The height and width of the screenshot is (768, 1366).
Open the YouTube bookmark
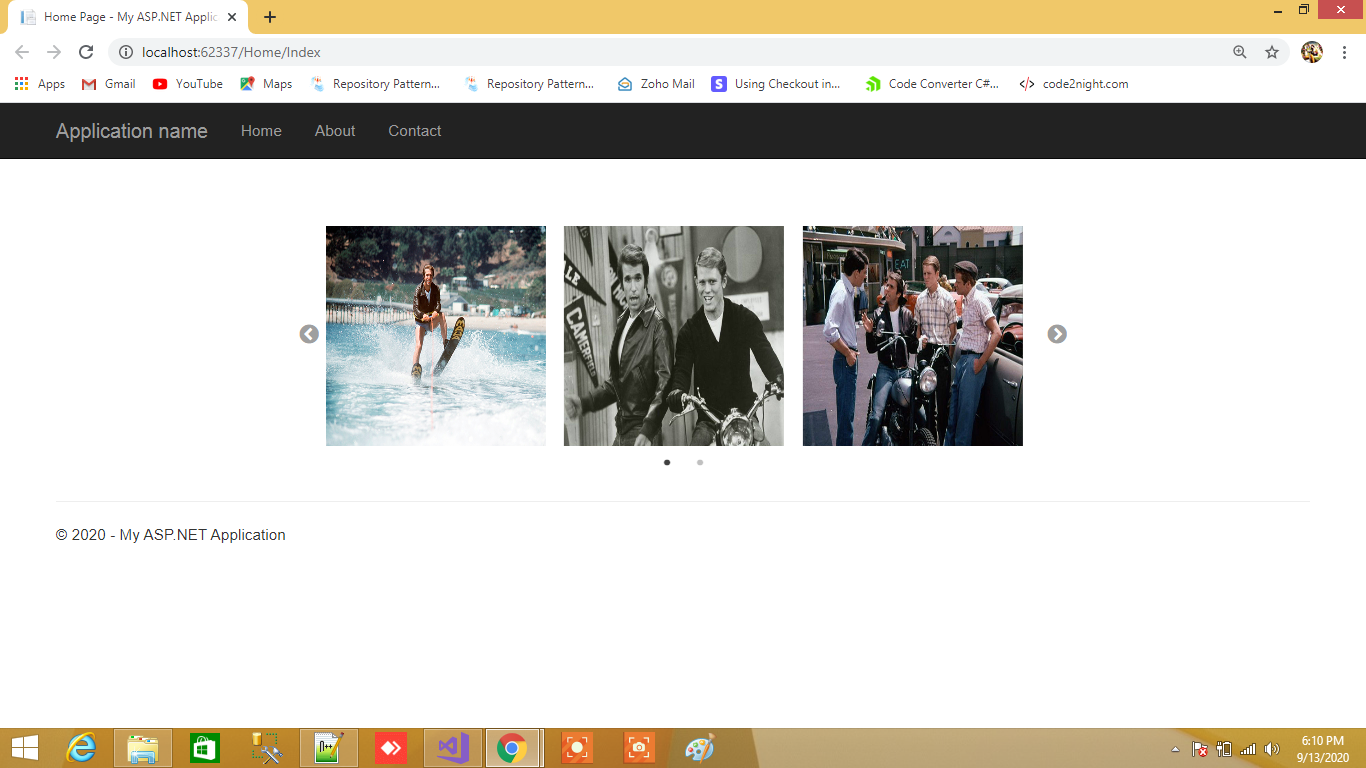[x=188, y=84]
